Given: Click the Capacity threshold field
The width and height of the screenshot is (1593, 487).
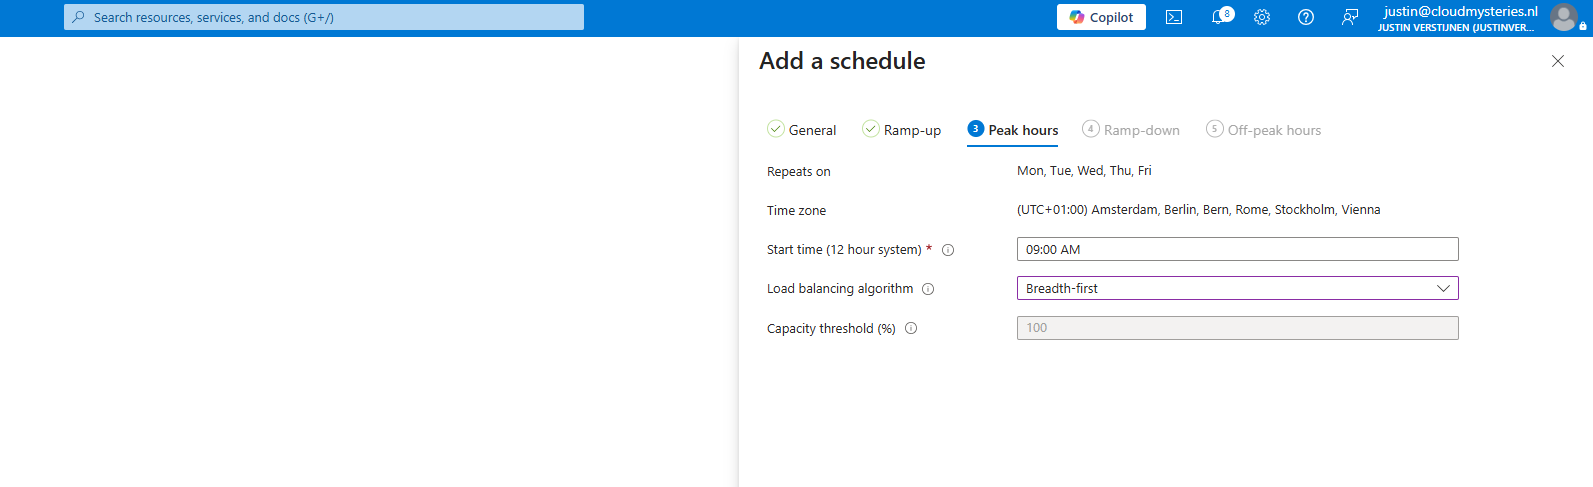Looking at the screenshot, I should (x=1238, y=328).
